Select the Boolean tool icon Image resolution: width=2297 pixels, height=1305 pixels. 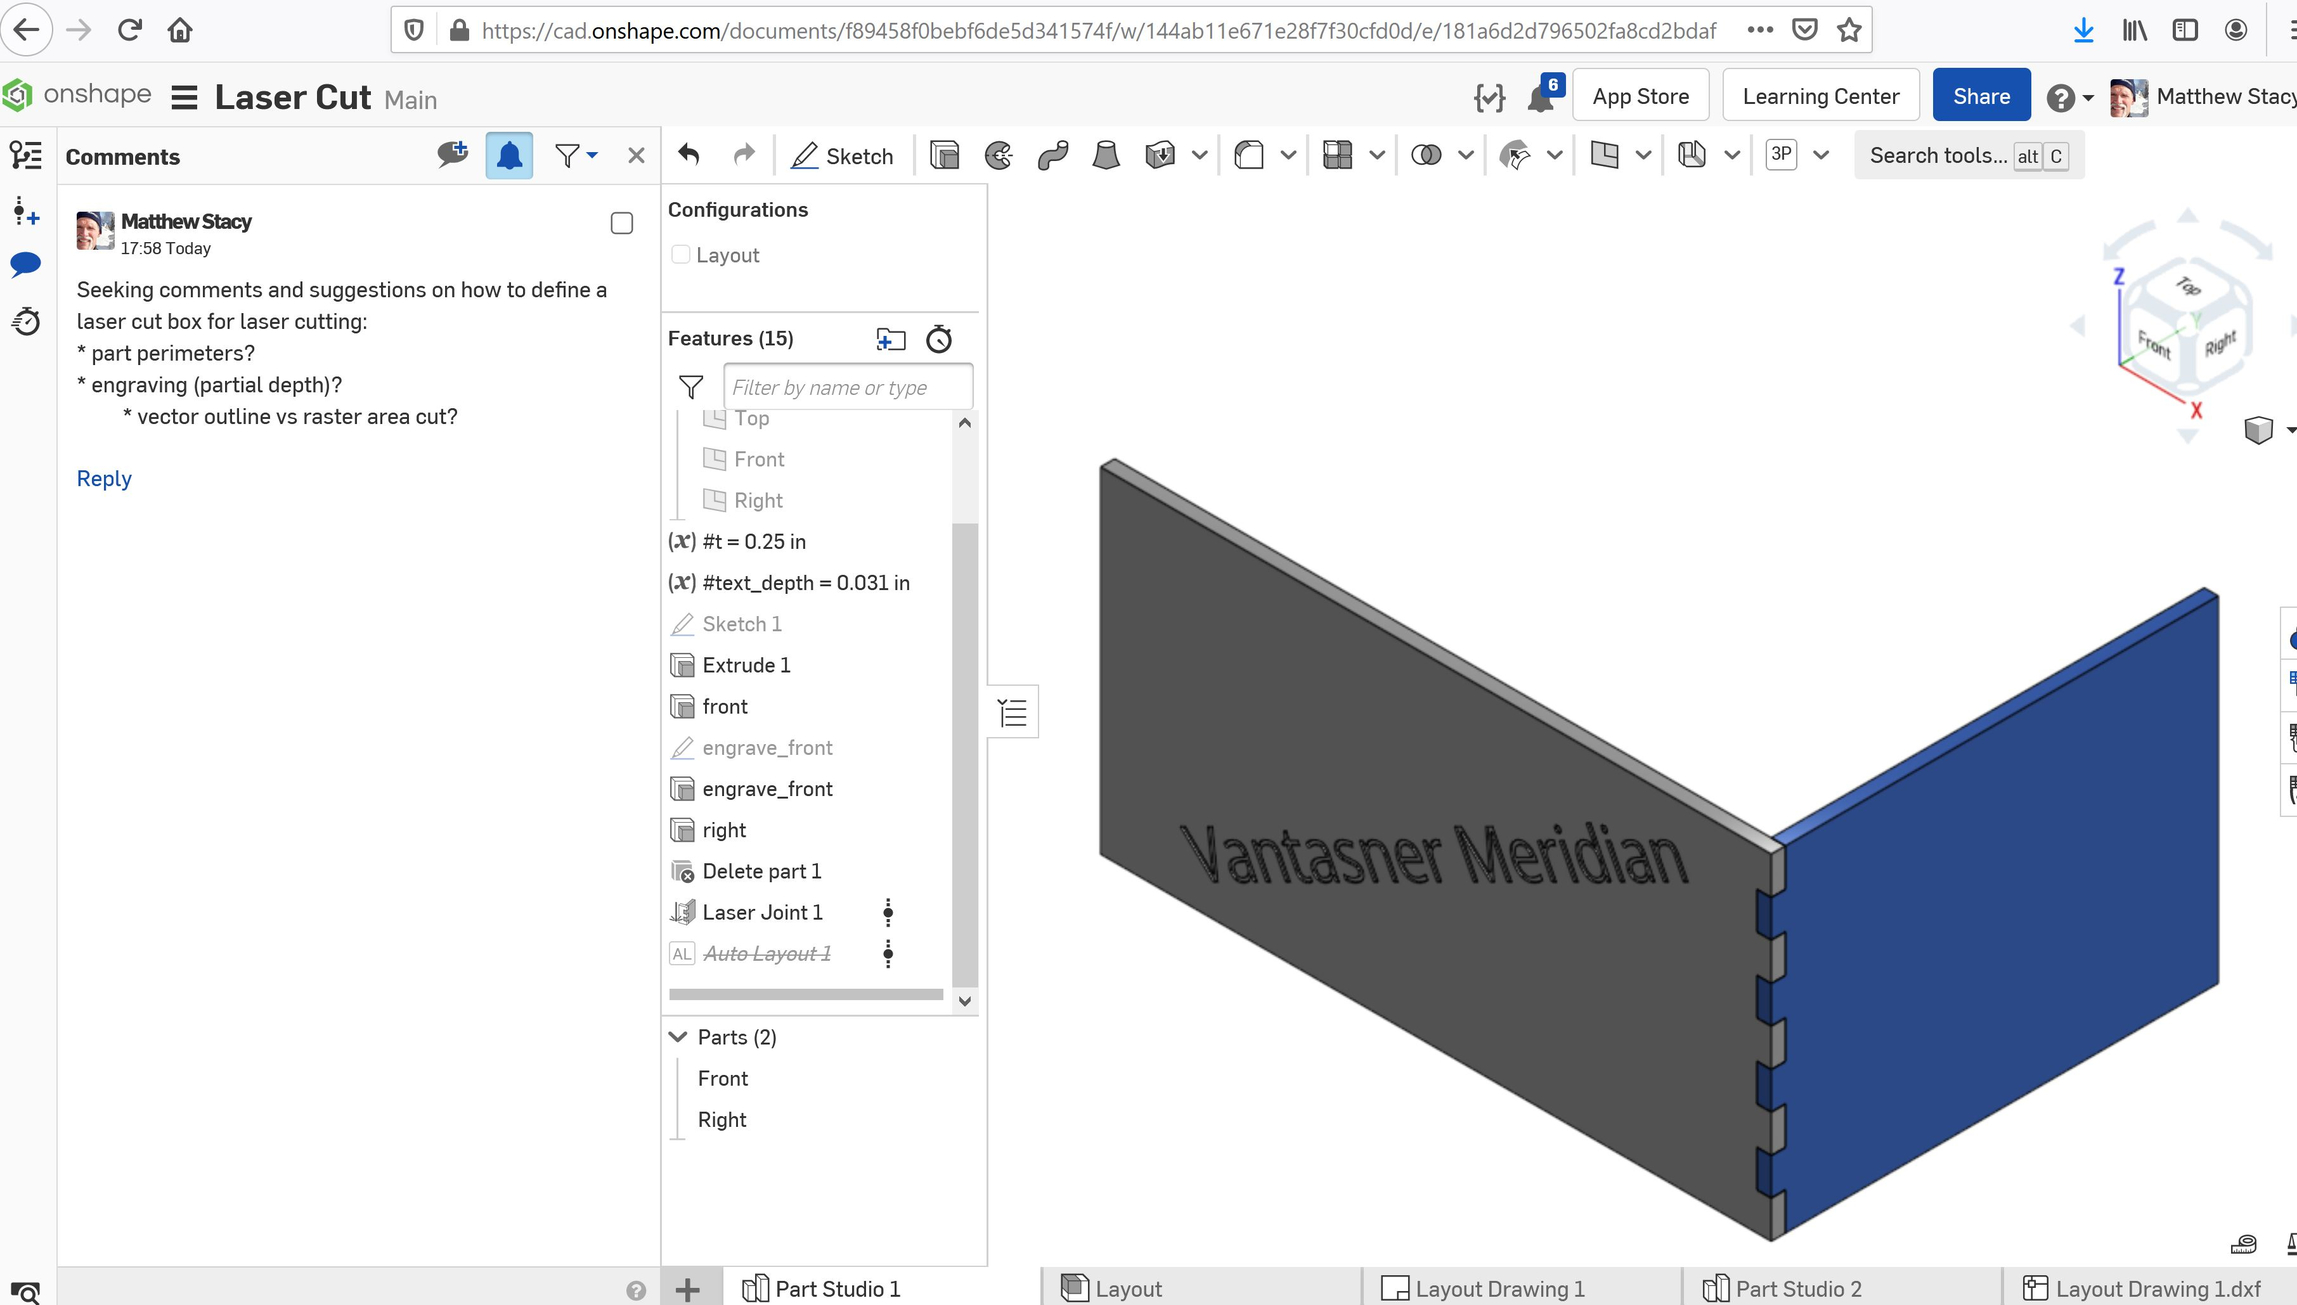1426,155
